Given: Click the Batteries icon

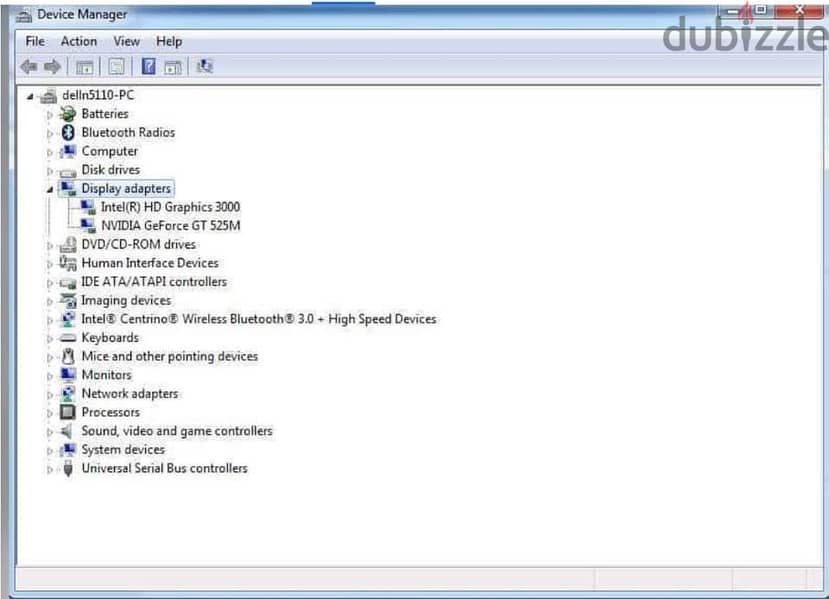Looking at the screenshot, I should (x=68, y=114).
